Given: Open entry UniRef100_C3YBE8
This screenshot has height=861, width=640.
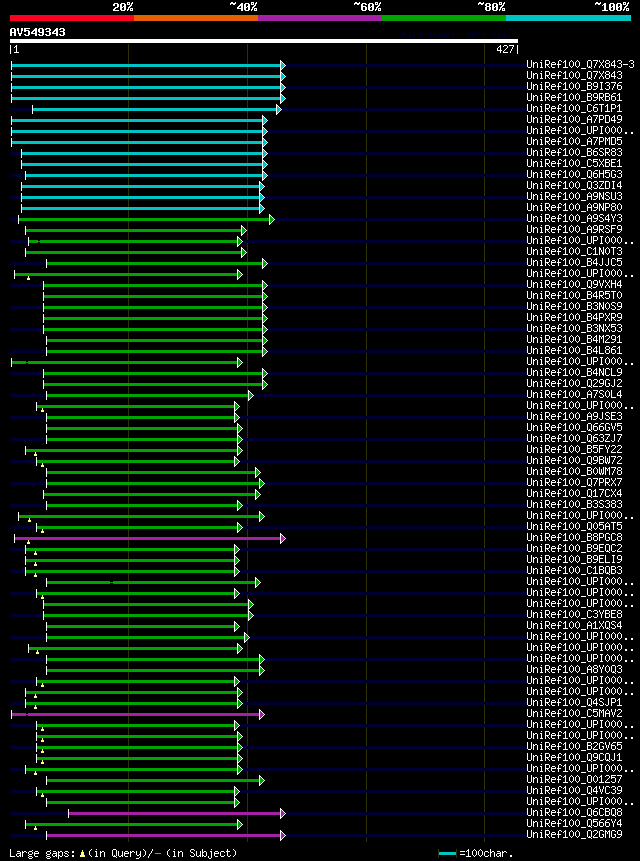Looking at the screenshot, I should click(574, 614).
